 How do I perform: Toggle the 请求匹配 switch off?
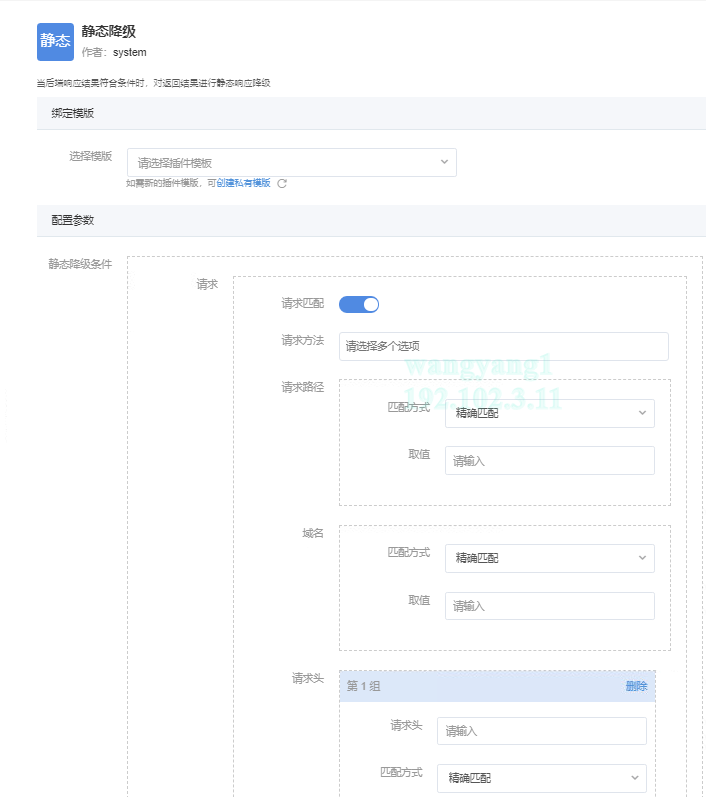pos(359,304)
